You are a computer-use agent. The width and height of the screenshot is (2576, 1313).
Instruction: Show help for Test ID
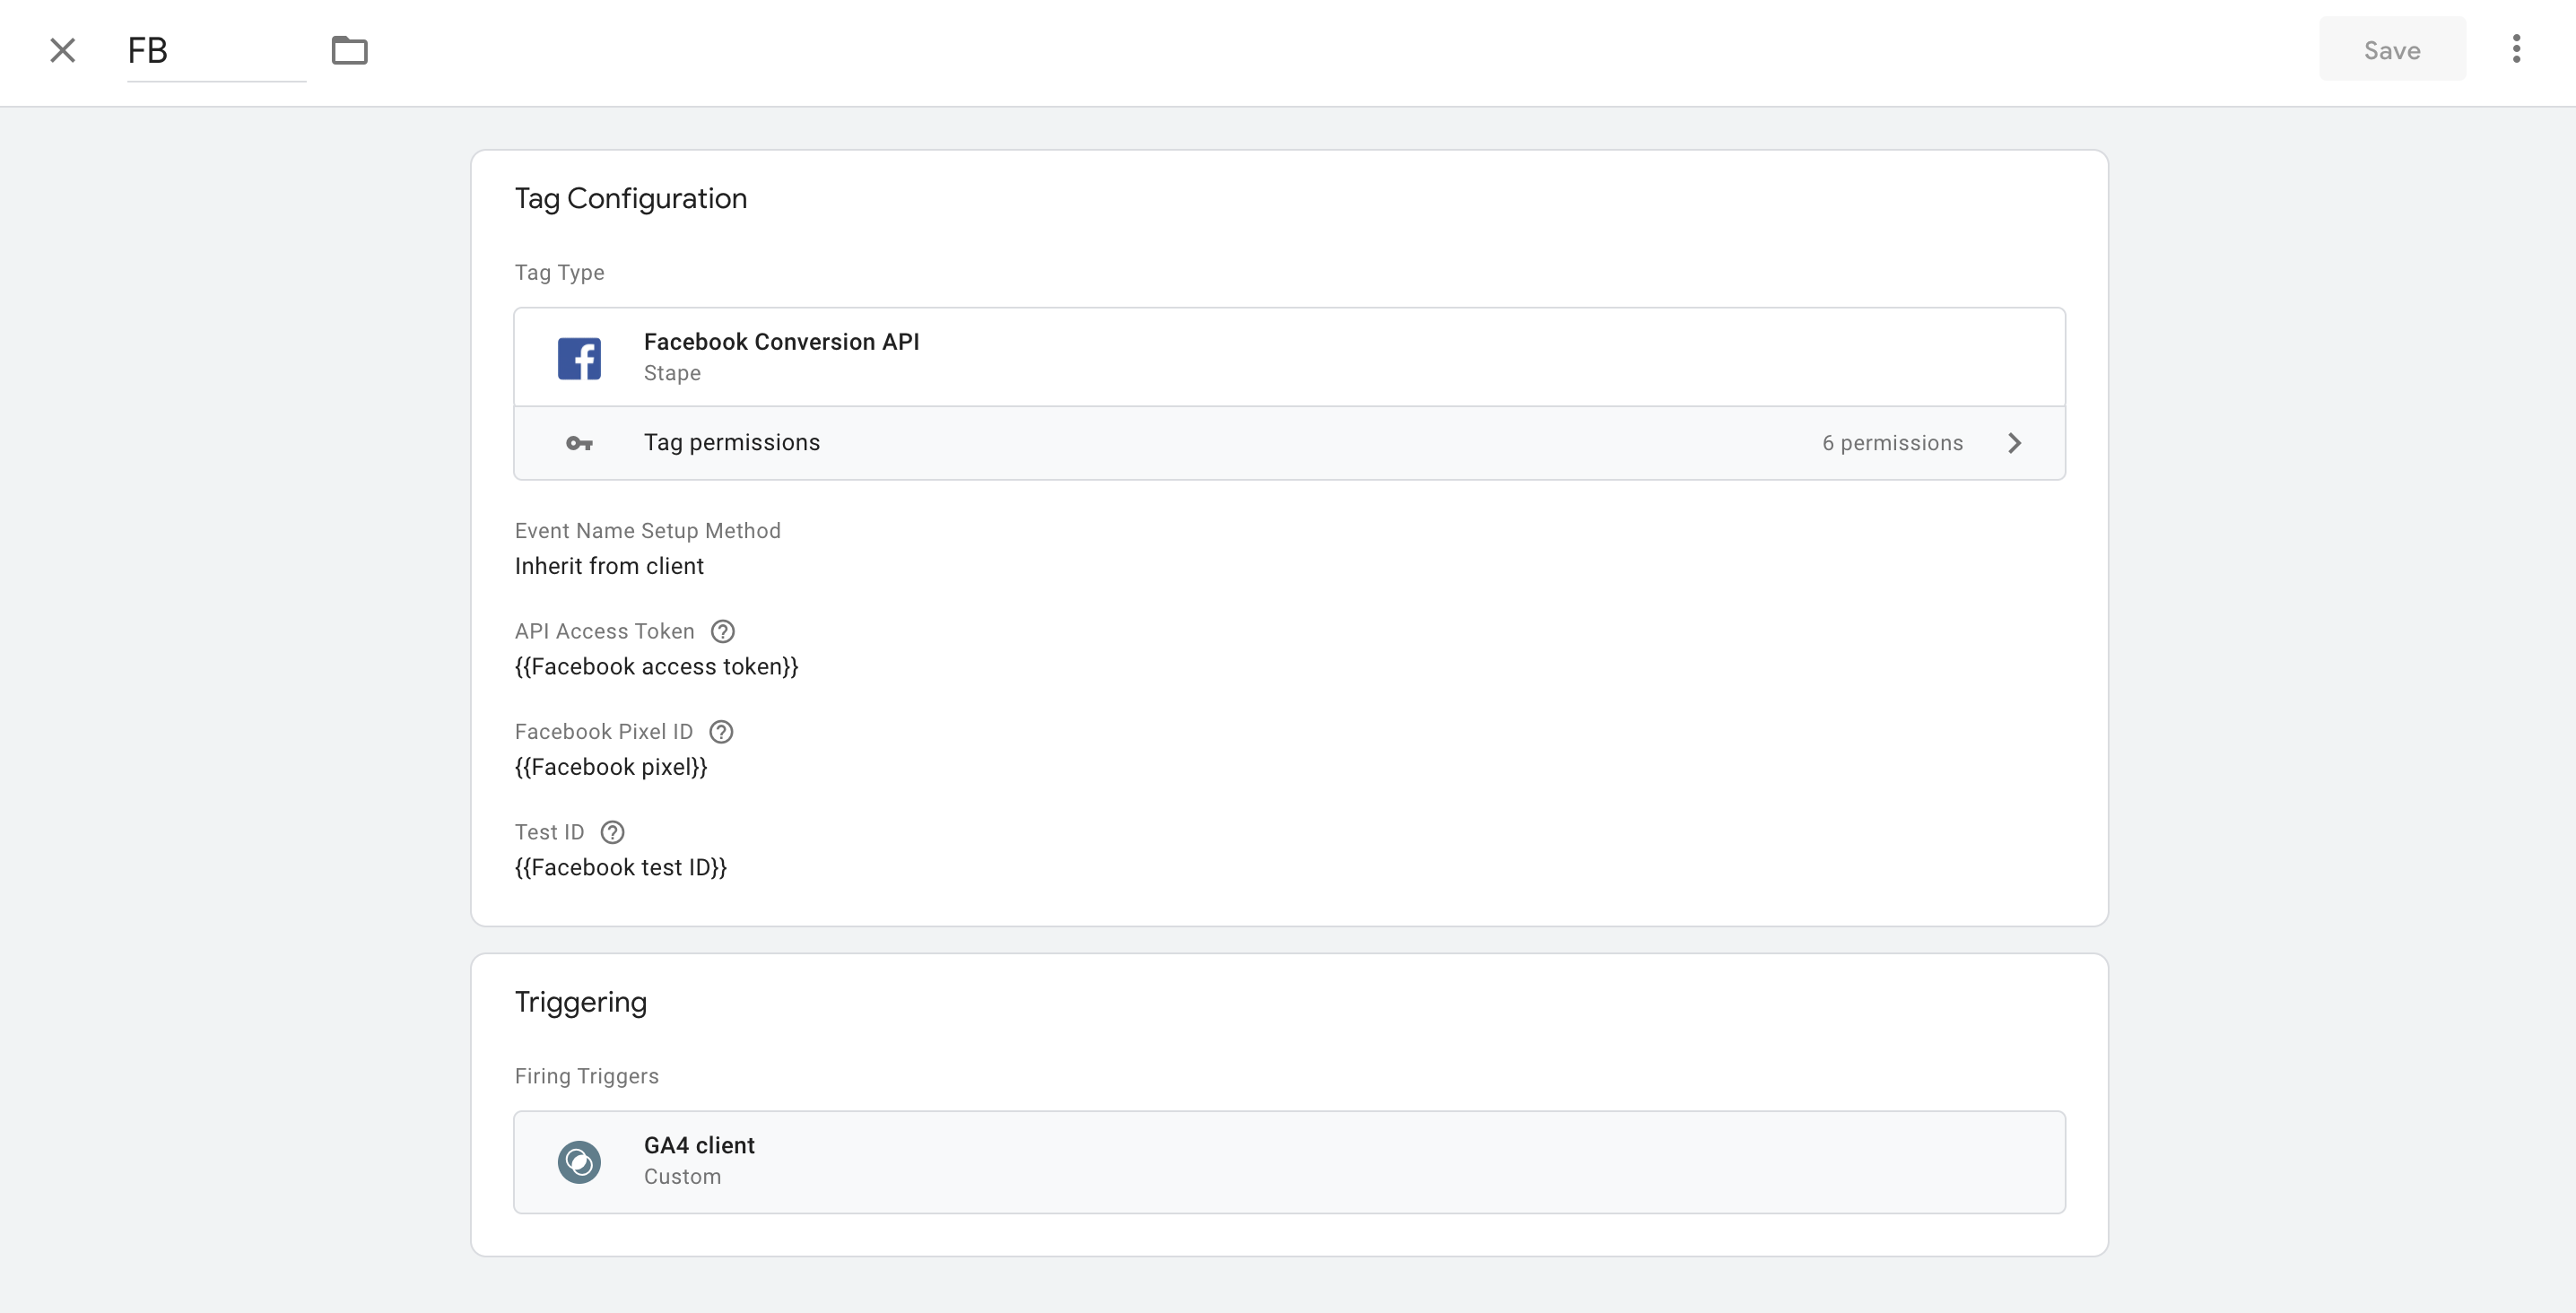click(612, 832)
